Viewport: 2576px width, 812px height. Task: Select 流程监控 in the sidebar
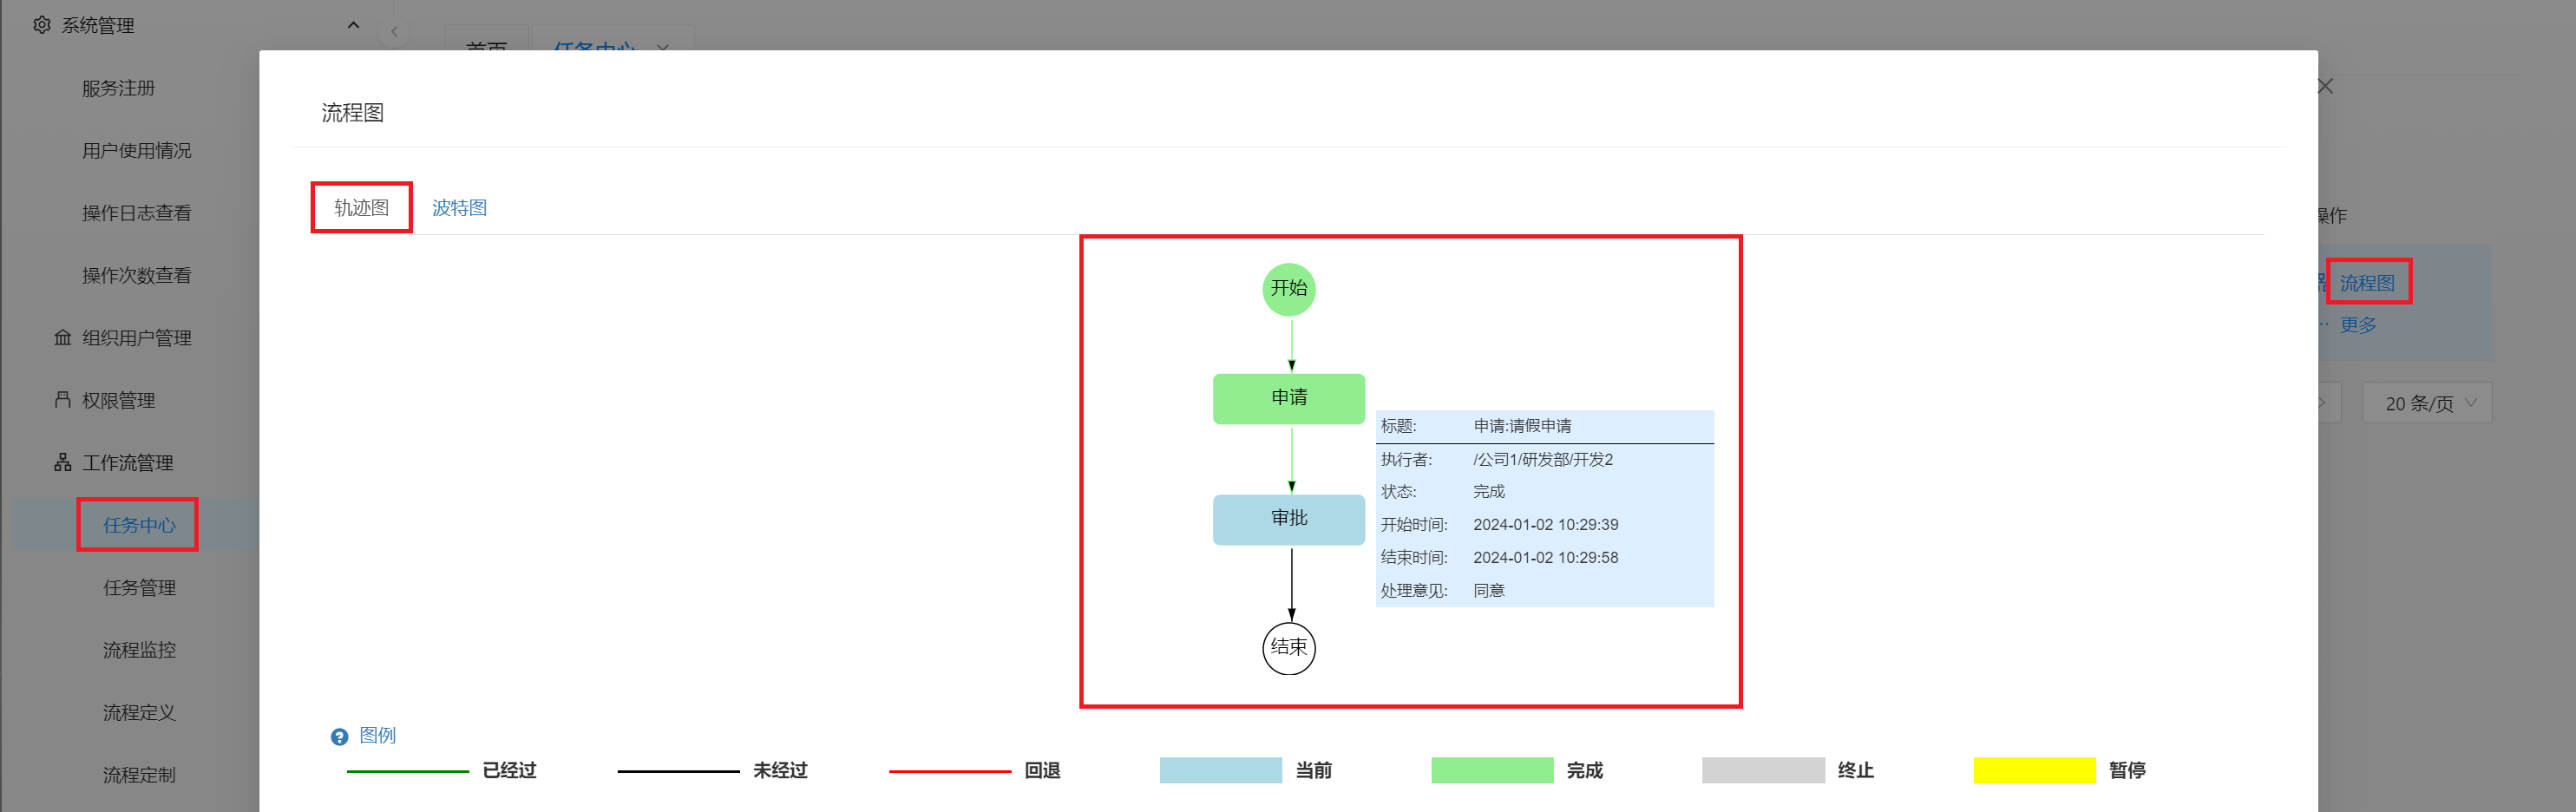(x=139, y=650)
